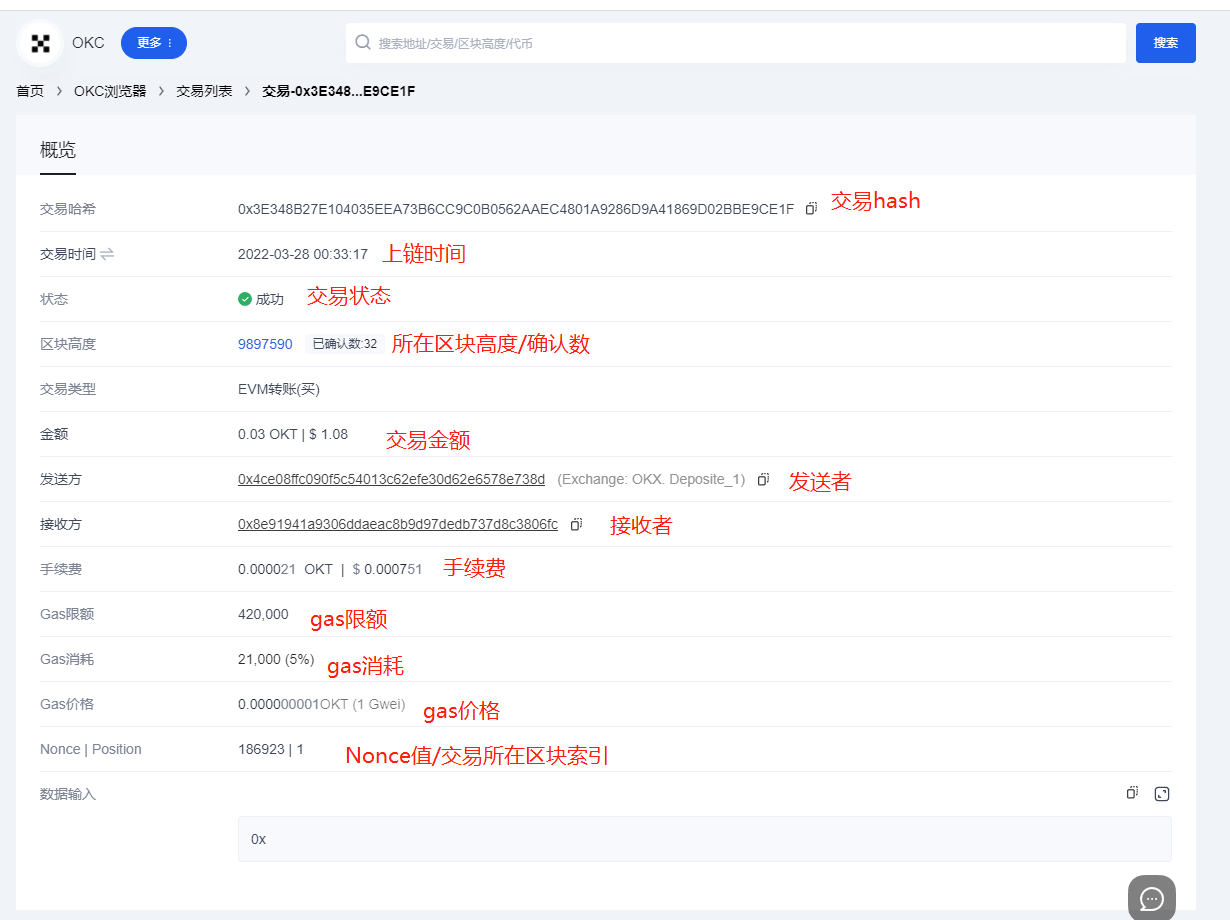Screen dimensions: 1230x920
Task: Copy the 数据输入 data using copy icon
Action: (x=1131, y=793)
